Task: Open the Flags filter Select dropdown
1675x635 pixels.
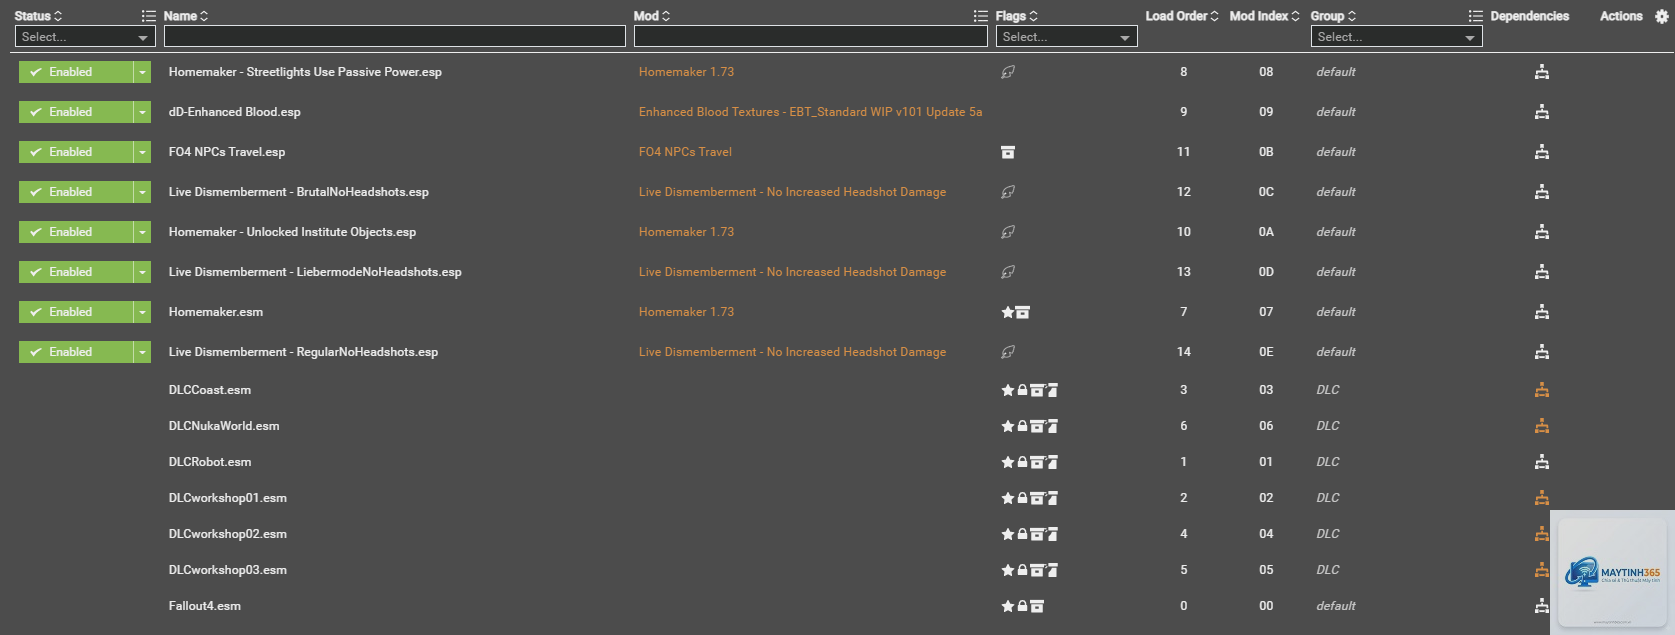Action: click(x=1067, y=37)
